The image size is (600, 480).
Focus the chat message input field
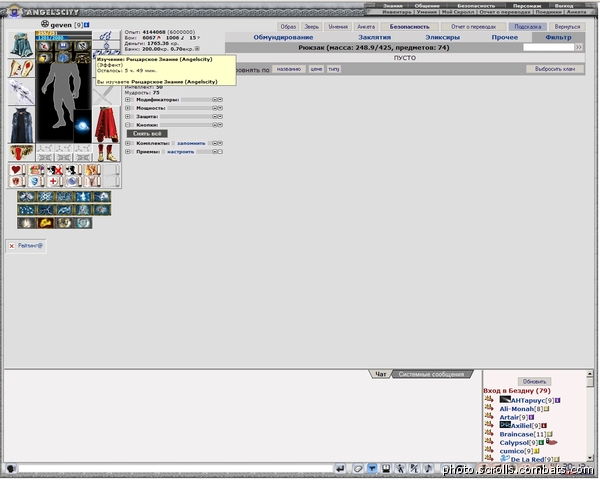[175, 469]
